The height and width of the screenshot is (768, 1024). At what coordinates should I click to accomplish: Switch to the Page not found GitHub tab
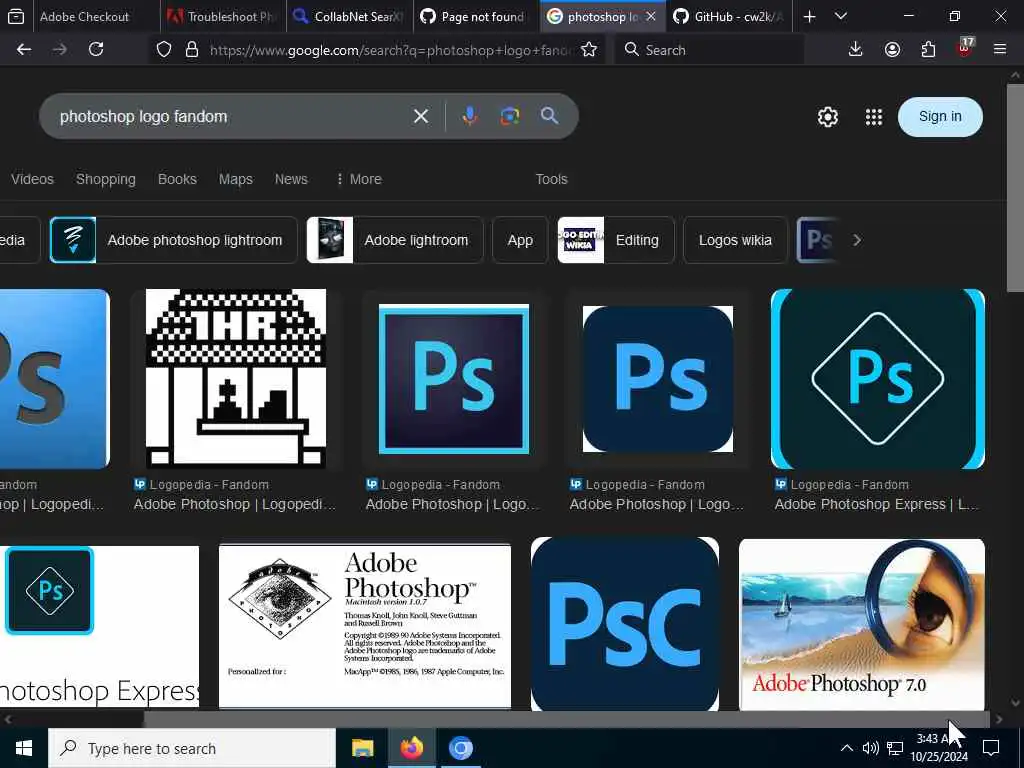coord(477,17)
